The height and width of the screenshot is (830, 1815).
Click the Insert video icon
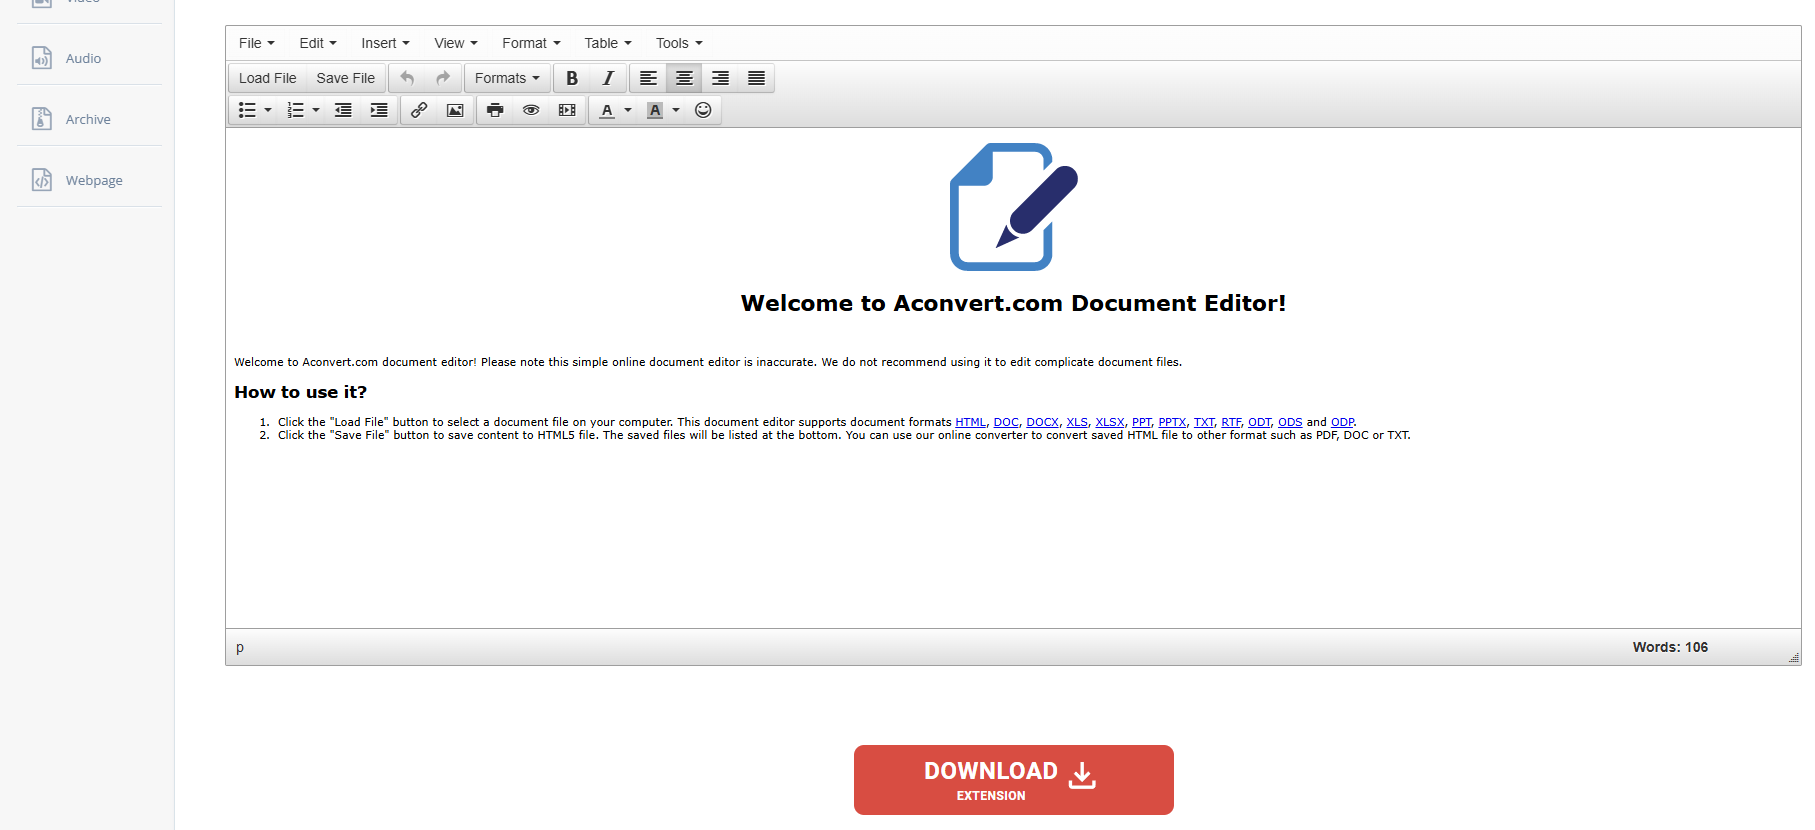pyautogui.click(x=567, y=110)
